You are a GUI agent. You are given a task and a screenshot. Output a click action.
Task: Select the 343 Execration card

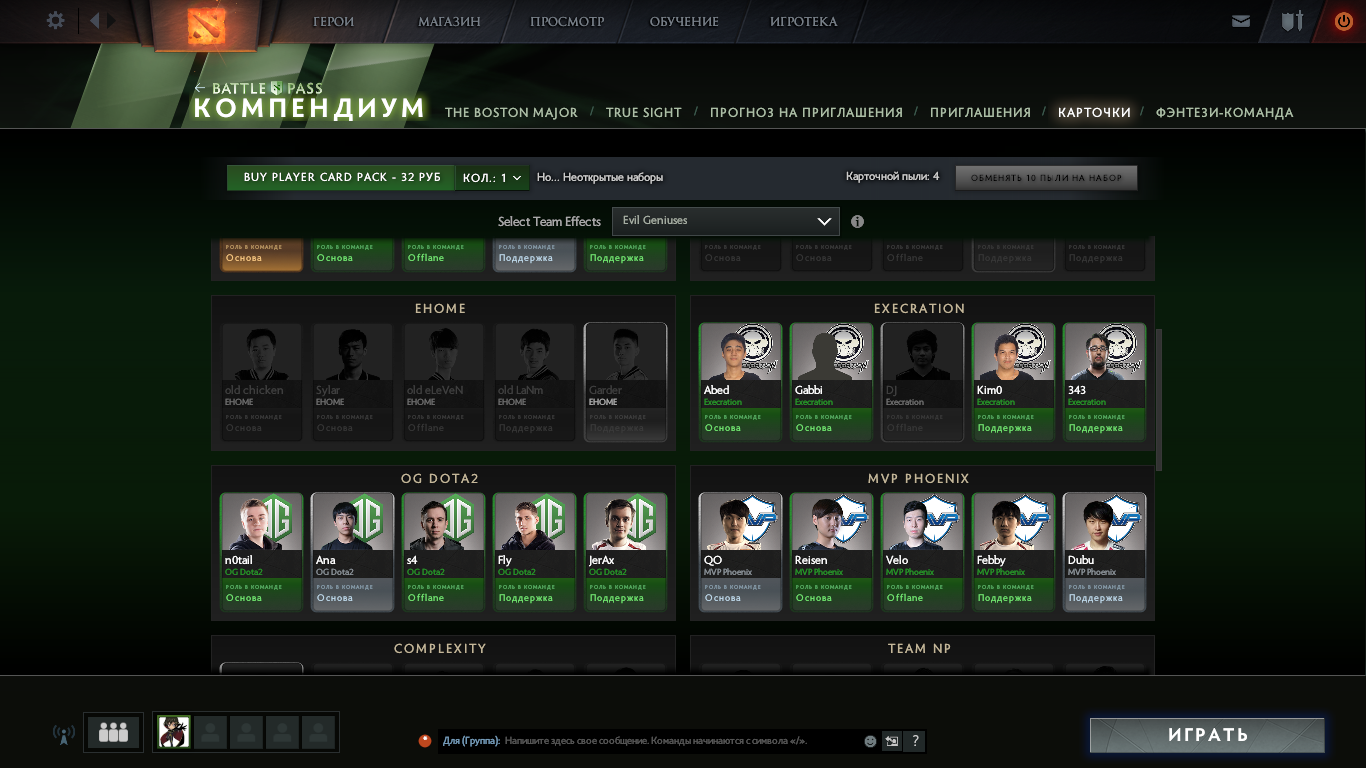(x=1104, y=382)
